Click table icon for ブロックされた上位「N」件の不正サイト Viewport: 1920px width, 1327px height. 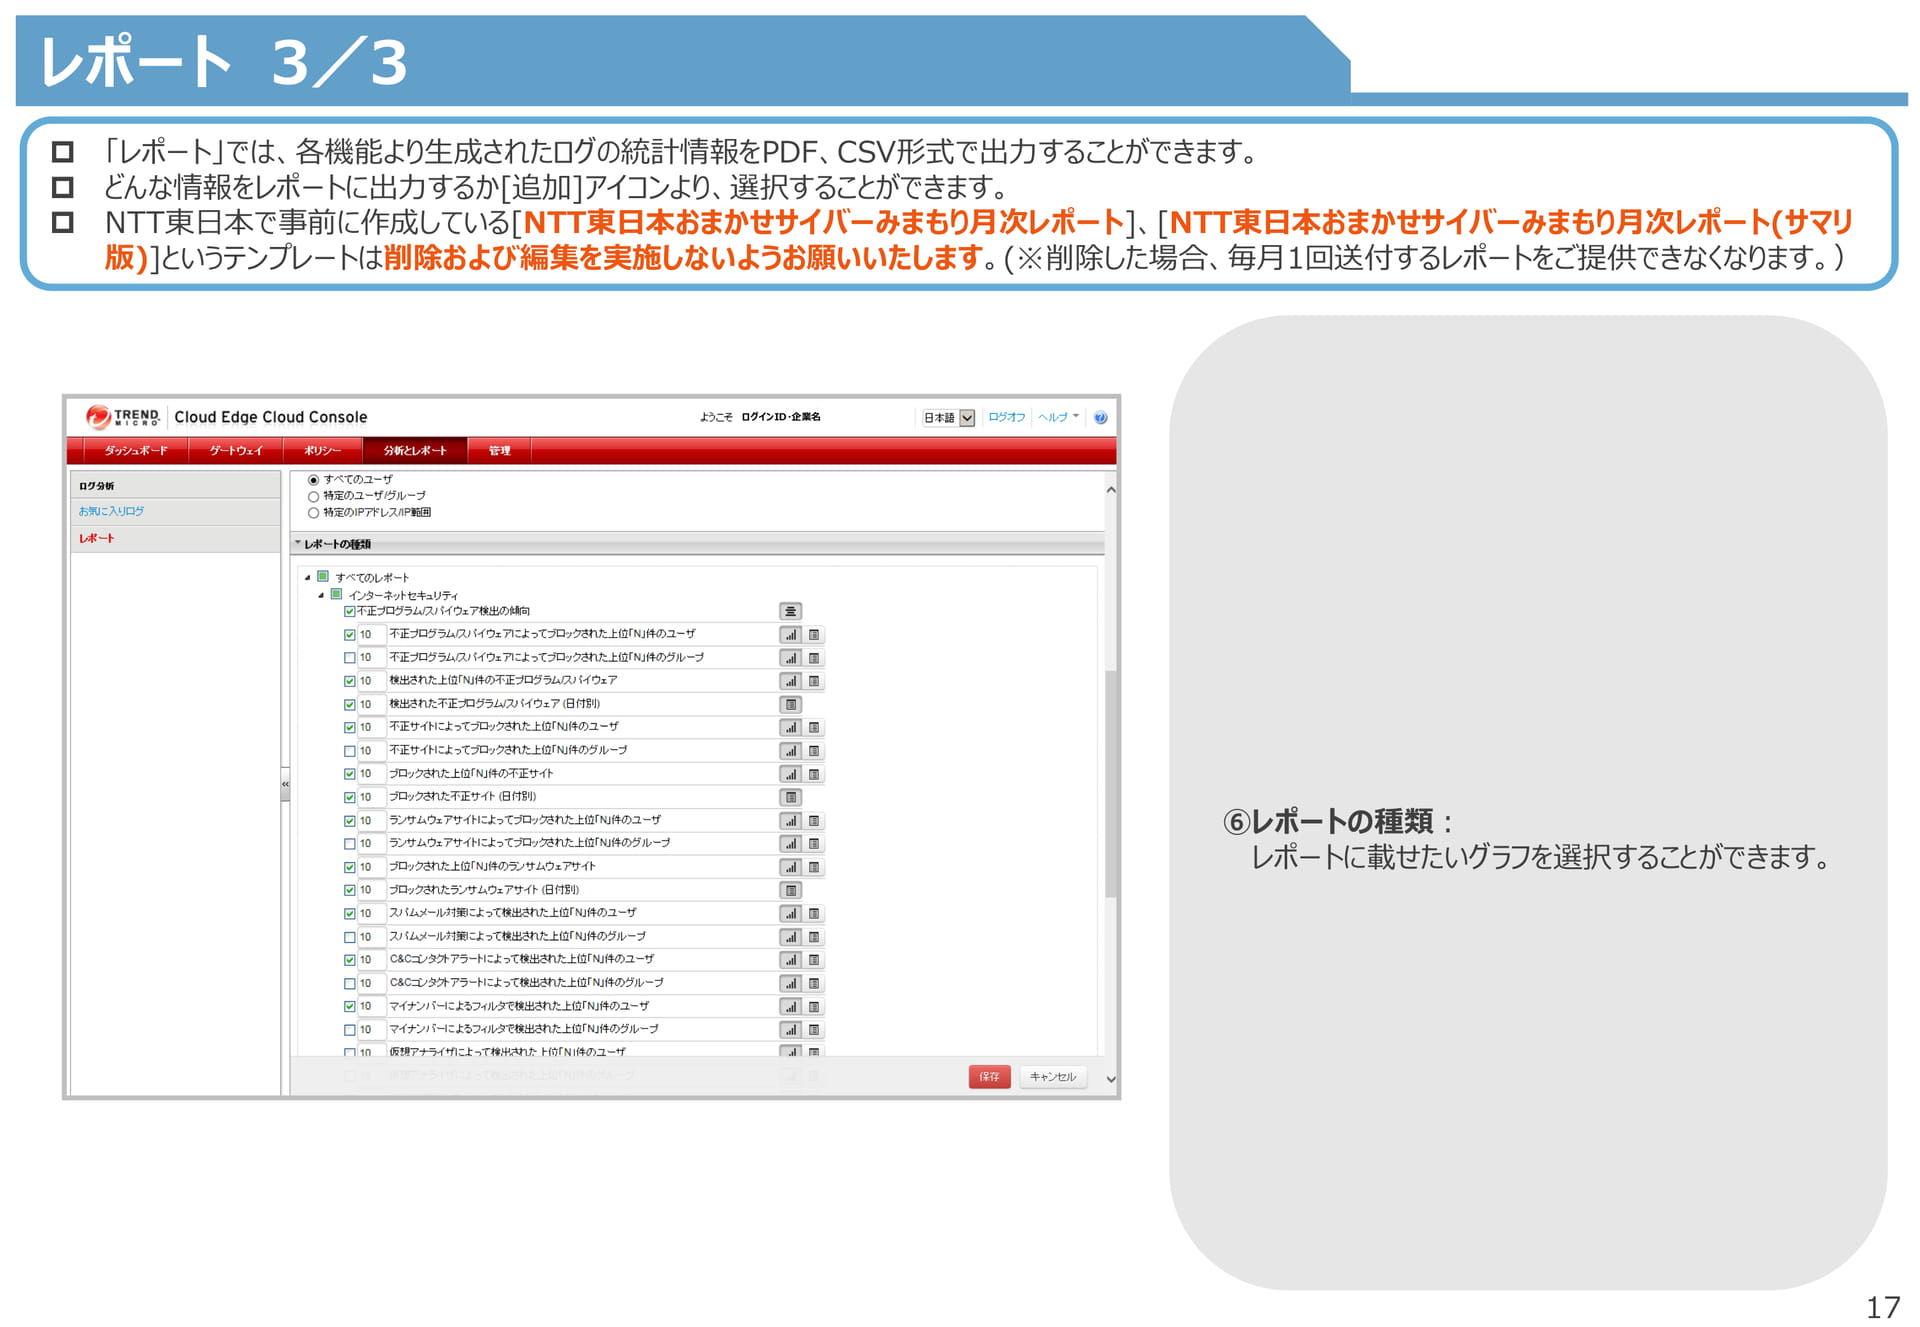pyautogui.click(x=814, y=774)
